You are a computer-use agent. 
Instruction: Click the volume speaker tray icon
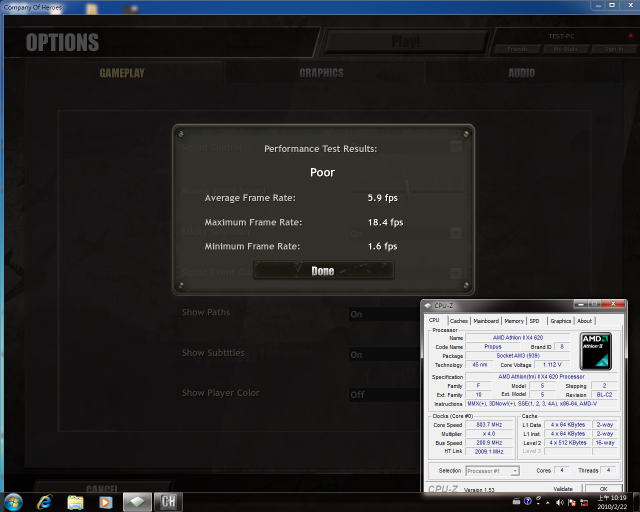(x=560, y=502)
